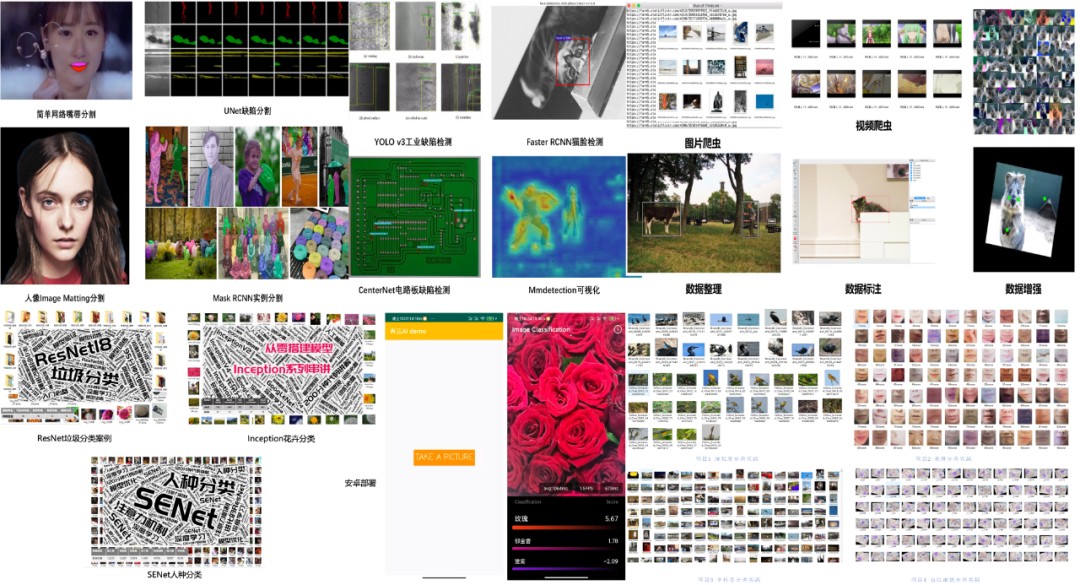Open the YOLO v3 industrial defect images

[415, 61]
